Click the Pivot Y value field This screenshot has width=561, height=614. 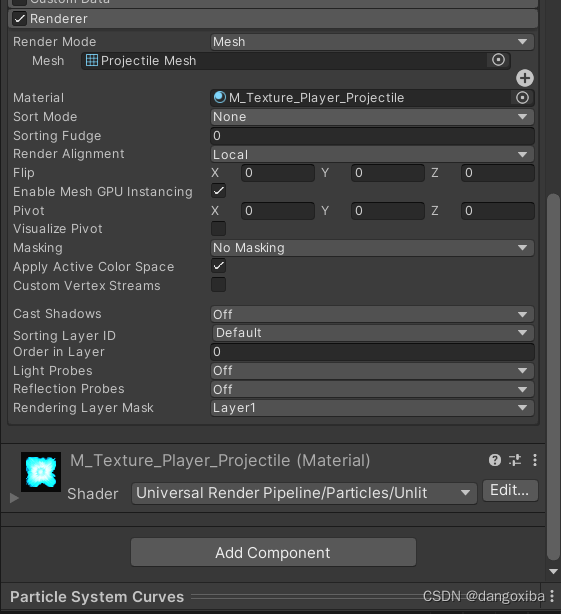(x=388, y=211)
